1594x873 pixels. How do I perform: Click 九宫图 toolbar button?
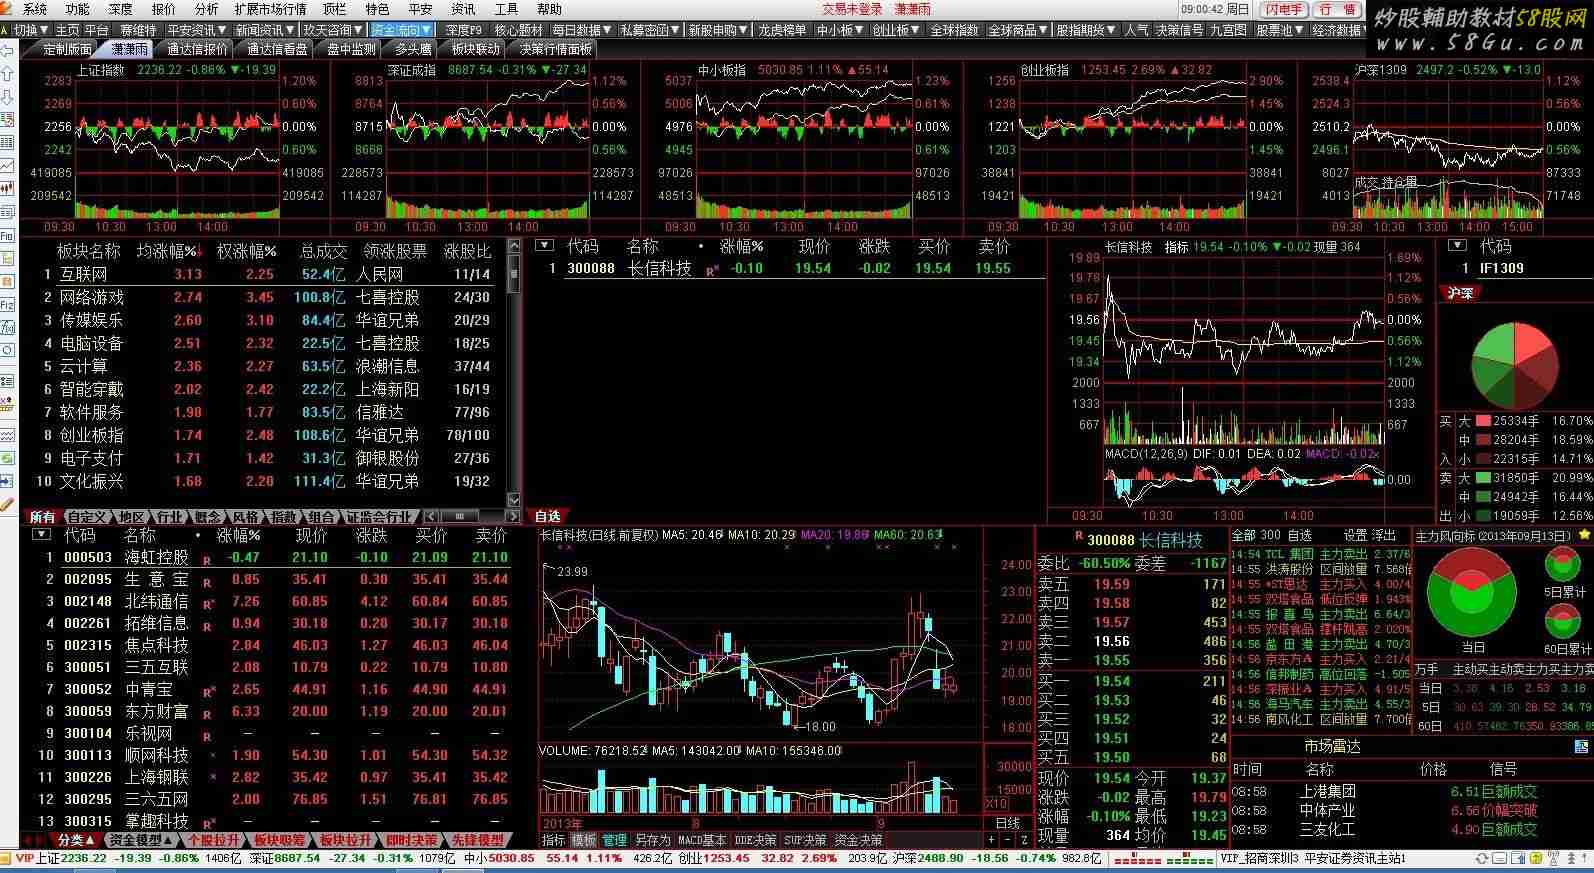coord(1228,30)
